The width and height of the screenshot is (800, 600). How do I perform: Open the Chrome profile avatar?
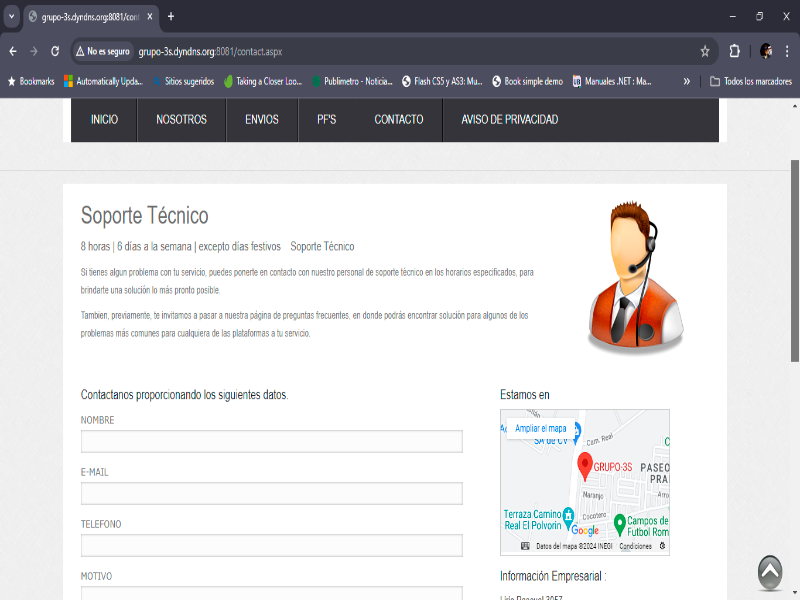click(765, 52)
